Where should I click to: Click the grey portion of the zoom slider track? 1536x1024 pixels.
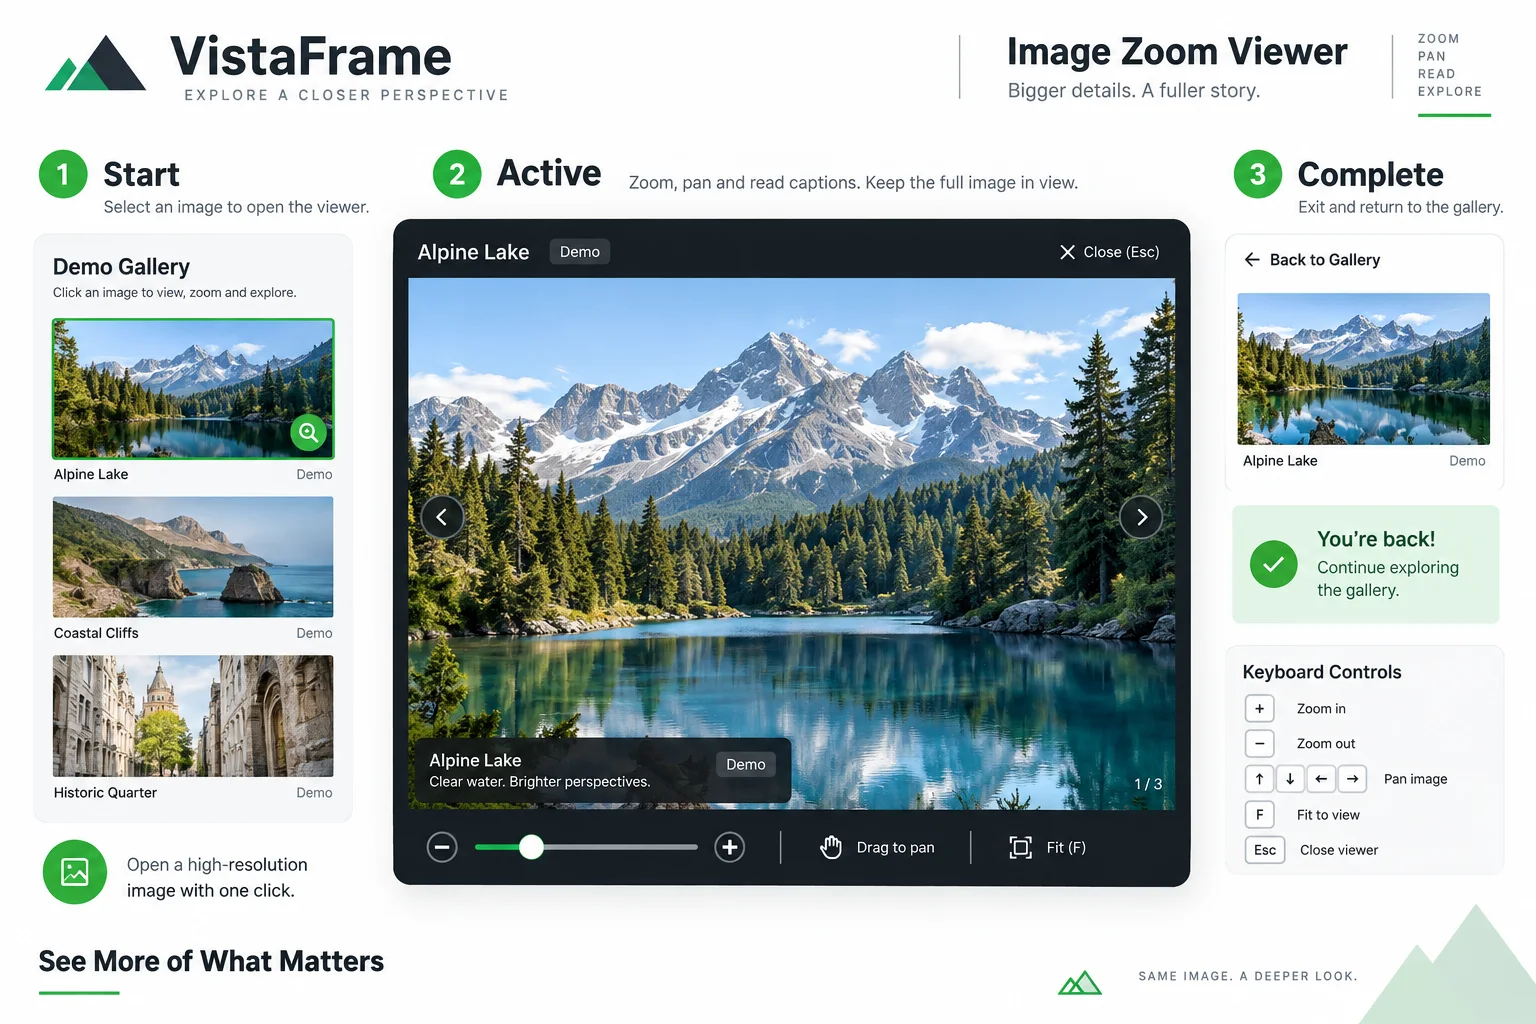(x=620, y=847)
